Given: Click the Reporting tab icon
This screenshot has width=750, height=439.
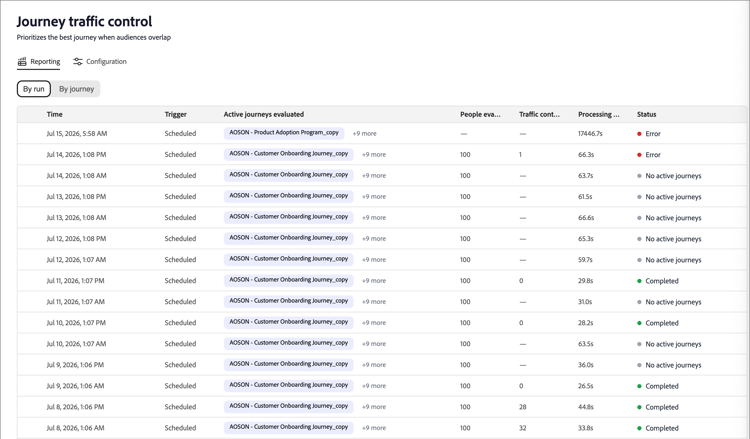Looking at the screenshot, I should click(22, 62).
